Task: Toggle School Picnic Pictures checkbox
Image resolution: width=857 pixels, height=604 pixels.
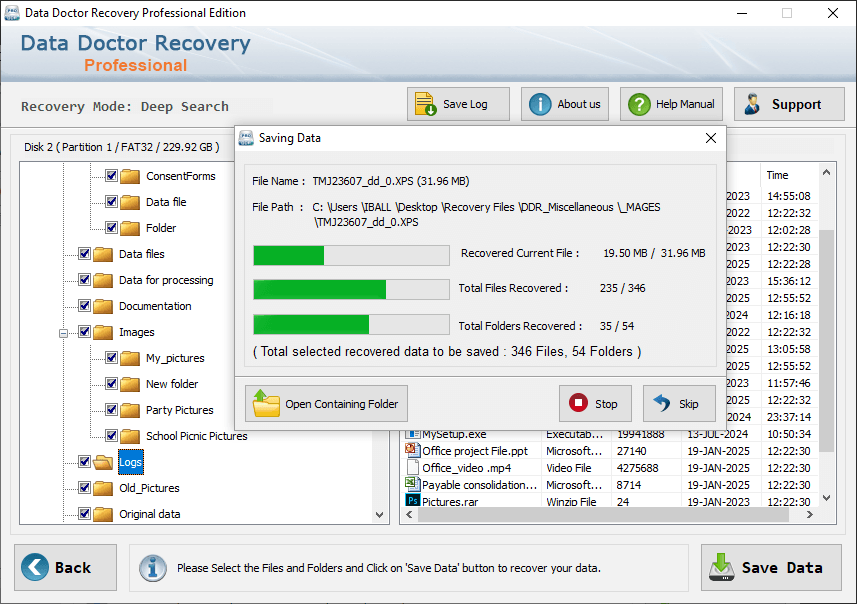Action: coord(111,436)
